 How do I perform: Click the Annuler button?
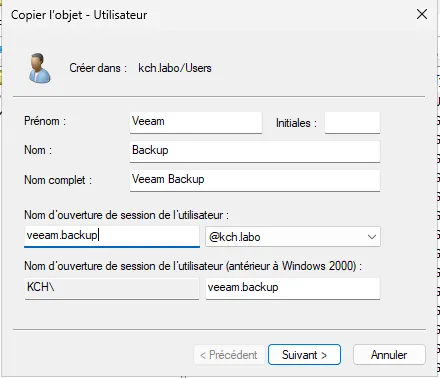pos(389,355)
